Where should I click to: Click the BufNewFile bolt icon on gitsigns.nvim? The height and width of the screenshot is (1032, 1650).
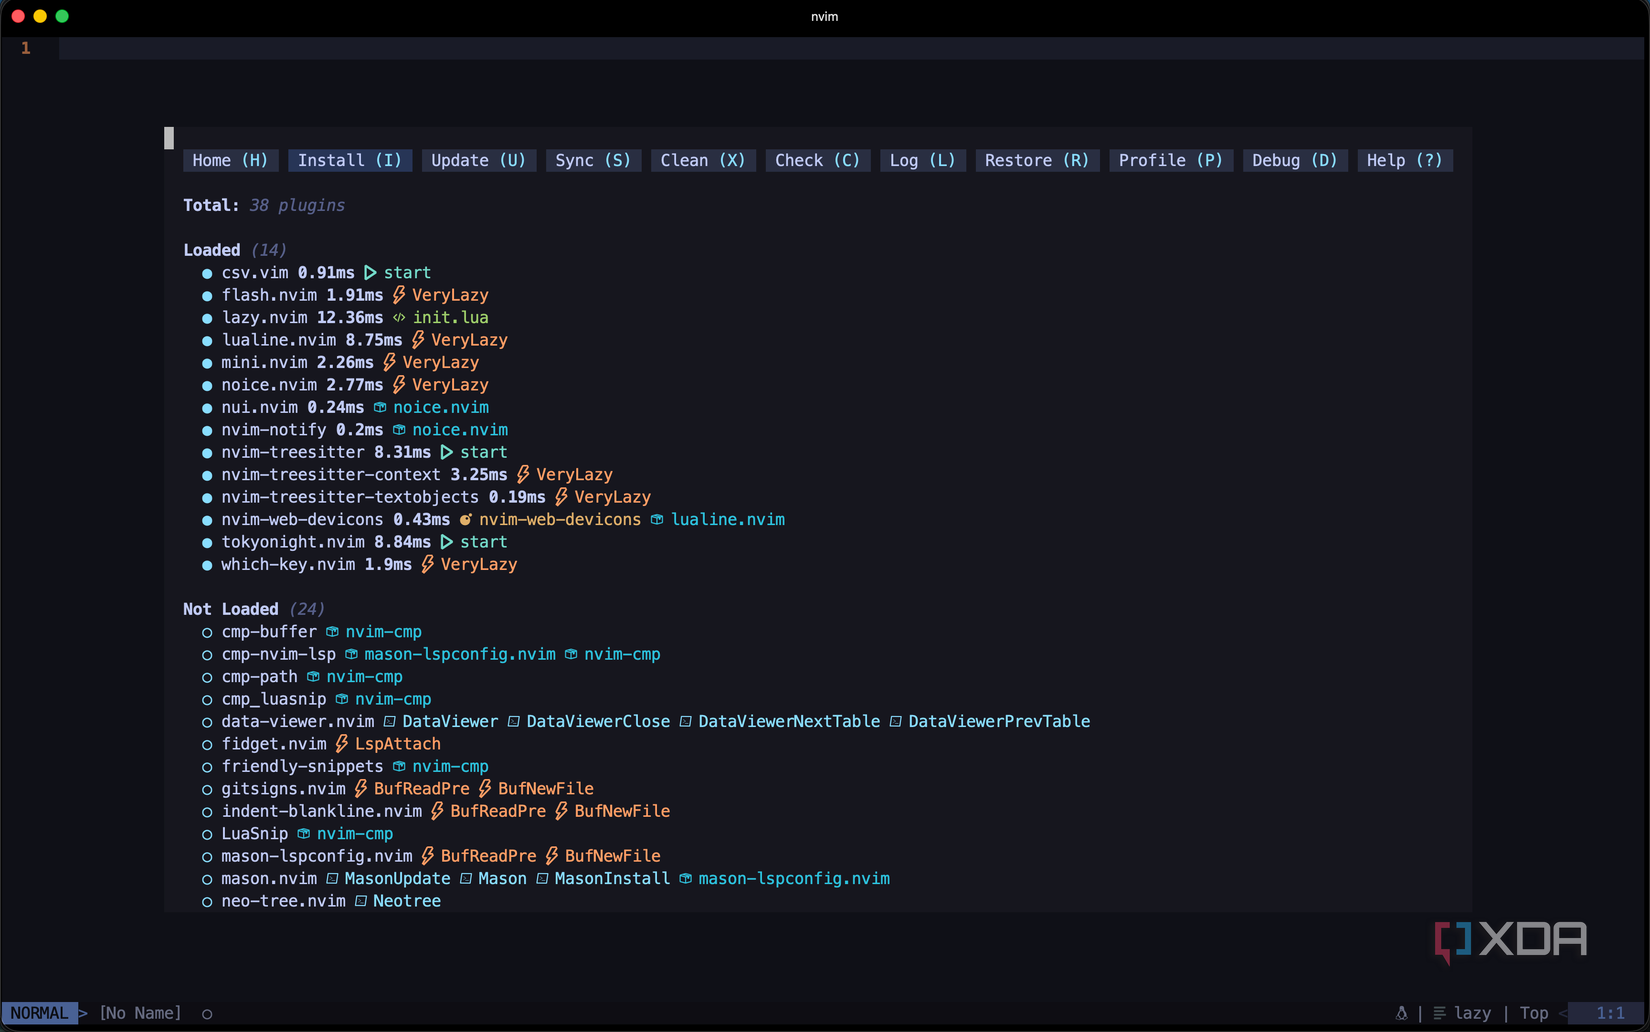tap(485, 789)
